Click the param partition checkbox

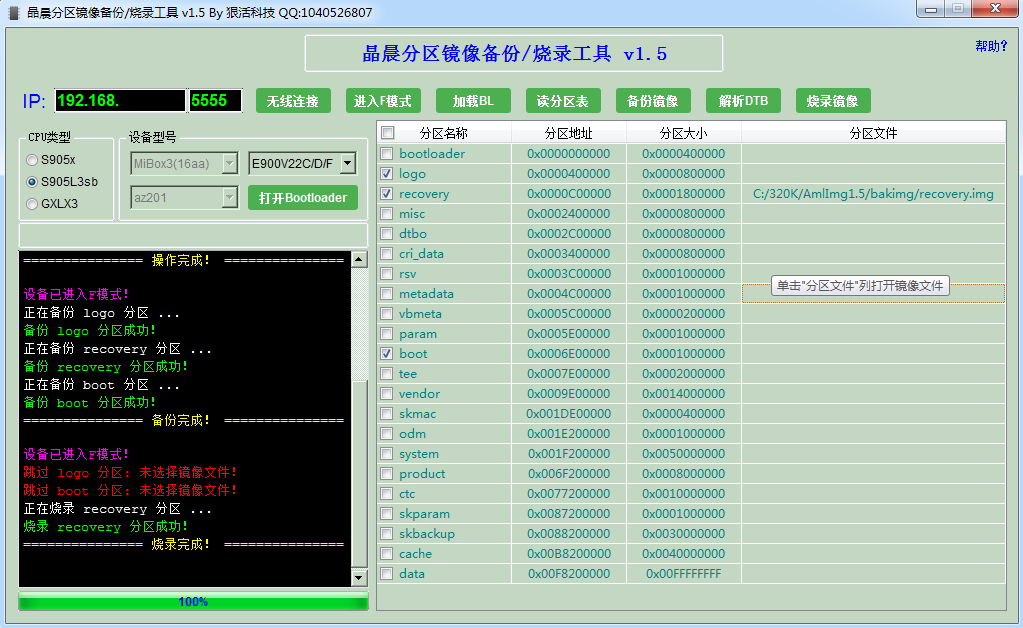[387, 334]
